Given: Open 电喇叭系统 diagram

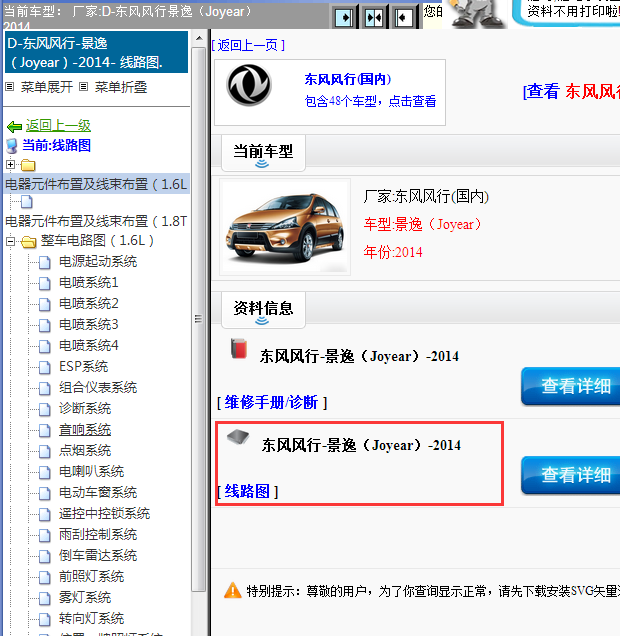Looking at the screenshot, I should tap(91, 471).
